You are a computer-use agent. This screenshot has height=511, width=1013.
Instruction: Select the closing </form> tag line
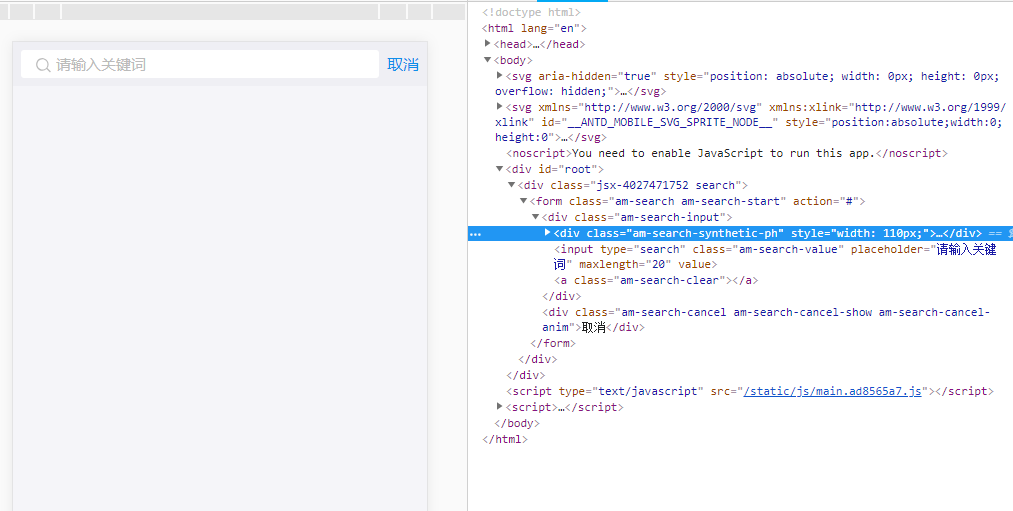pyautogui.click(x=553, y=343)
